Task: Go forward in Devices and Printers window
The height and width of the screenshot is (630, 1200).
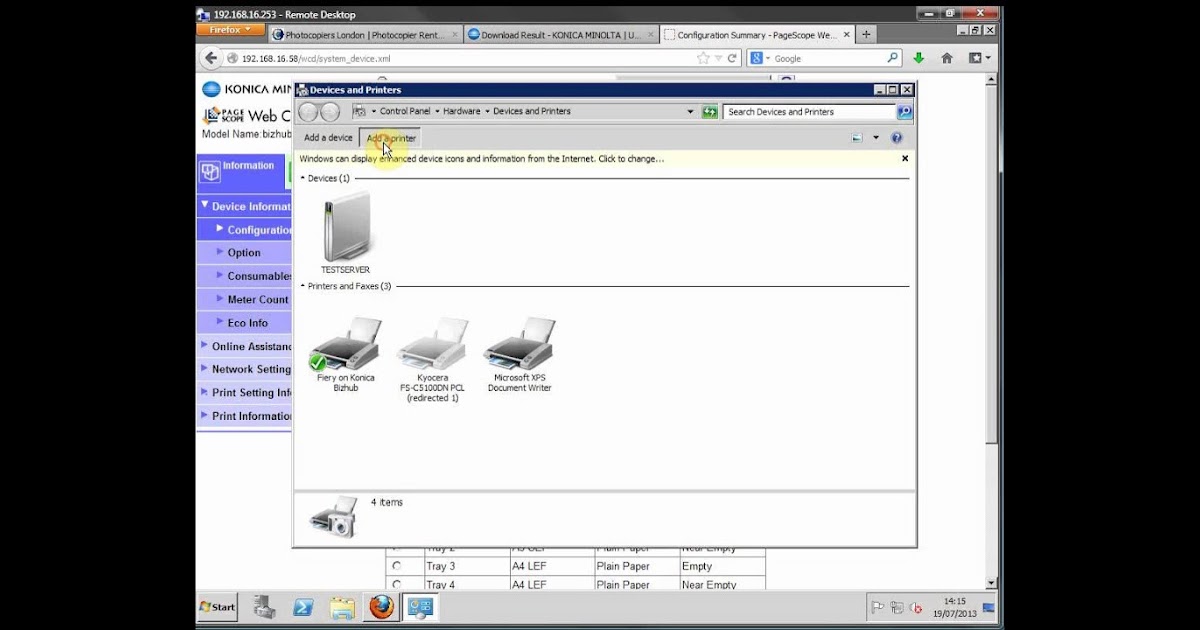Action: pos(331,112)
